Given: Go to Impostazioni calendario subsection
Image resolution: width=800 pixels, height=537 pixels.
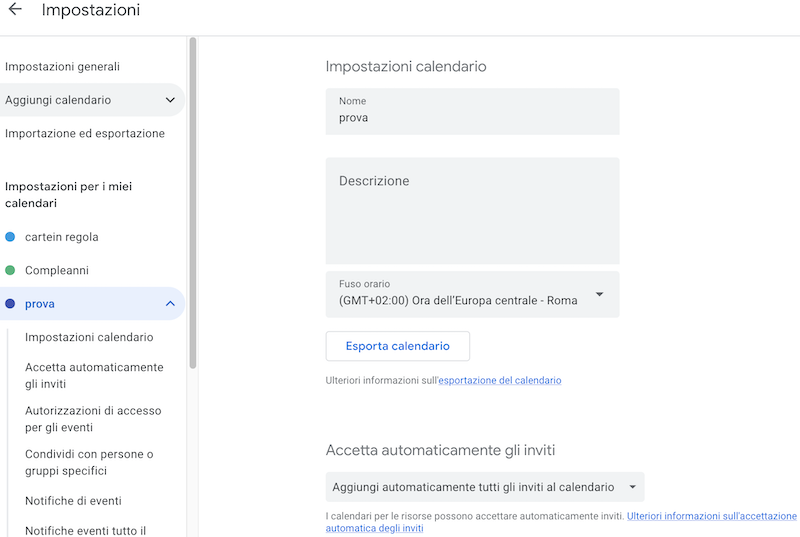Looking at the screenshot, I should coord(89,337).
